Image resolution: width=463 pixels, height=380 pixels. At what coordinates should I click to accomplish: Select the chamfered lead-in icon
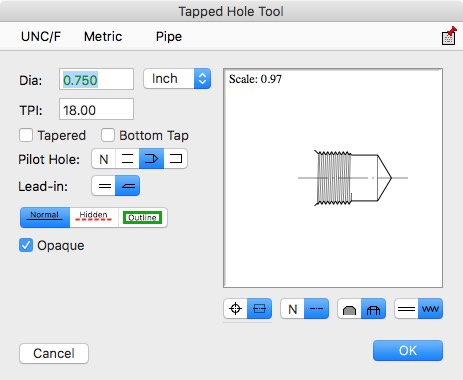tap(127, 186)
